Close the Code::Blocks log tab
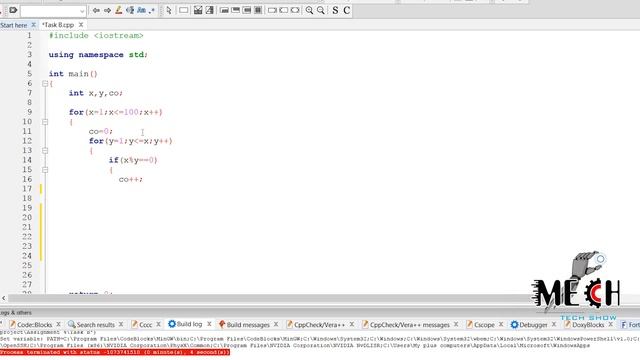Screen dimensions: 640x360 pos(58,324)
